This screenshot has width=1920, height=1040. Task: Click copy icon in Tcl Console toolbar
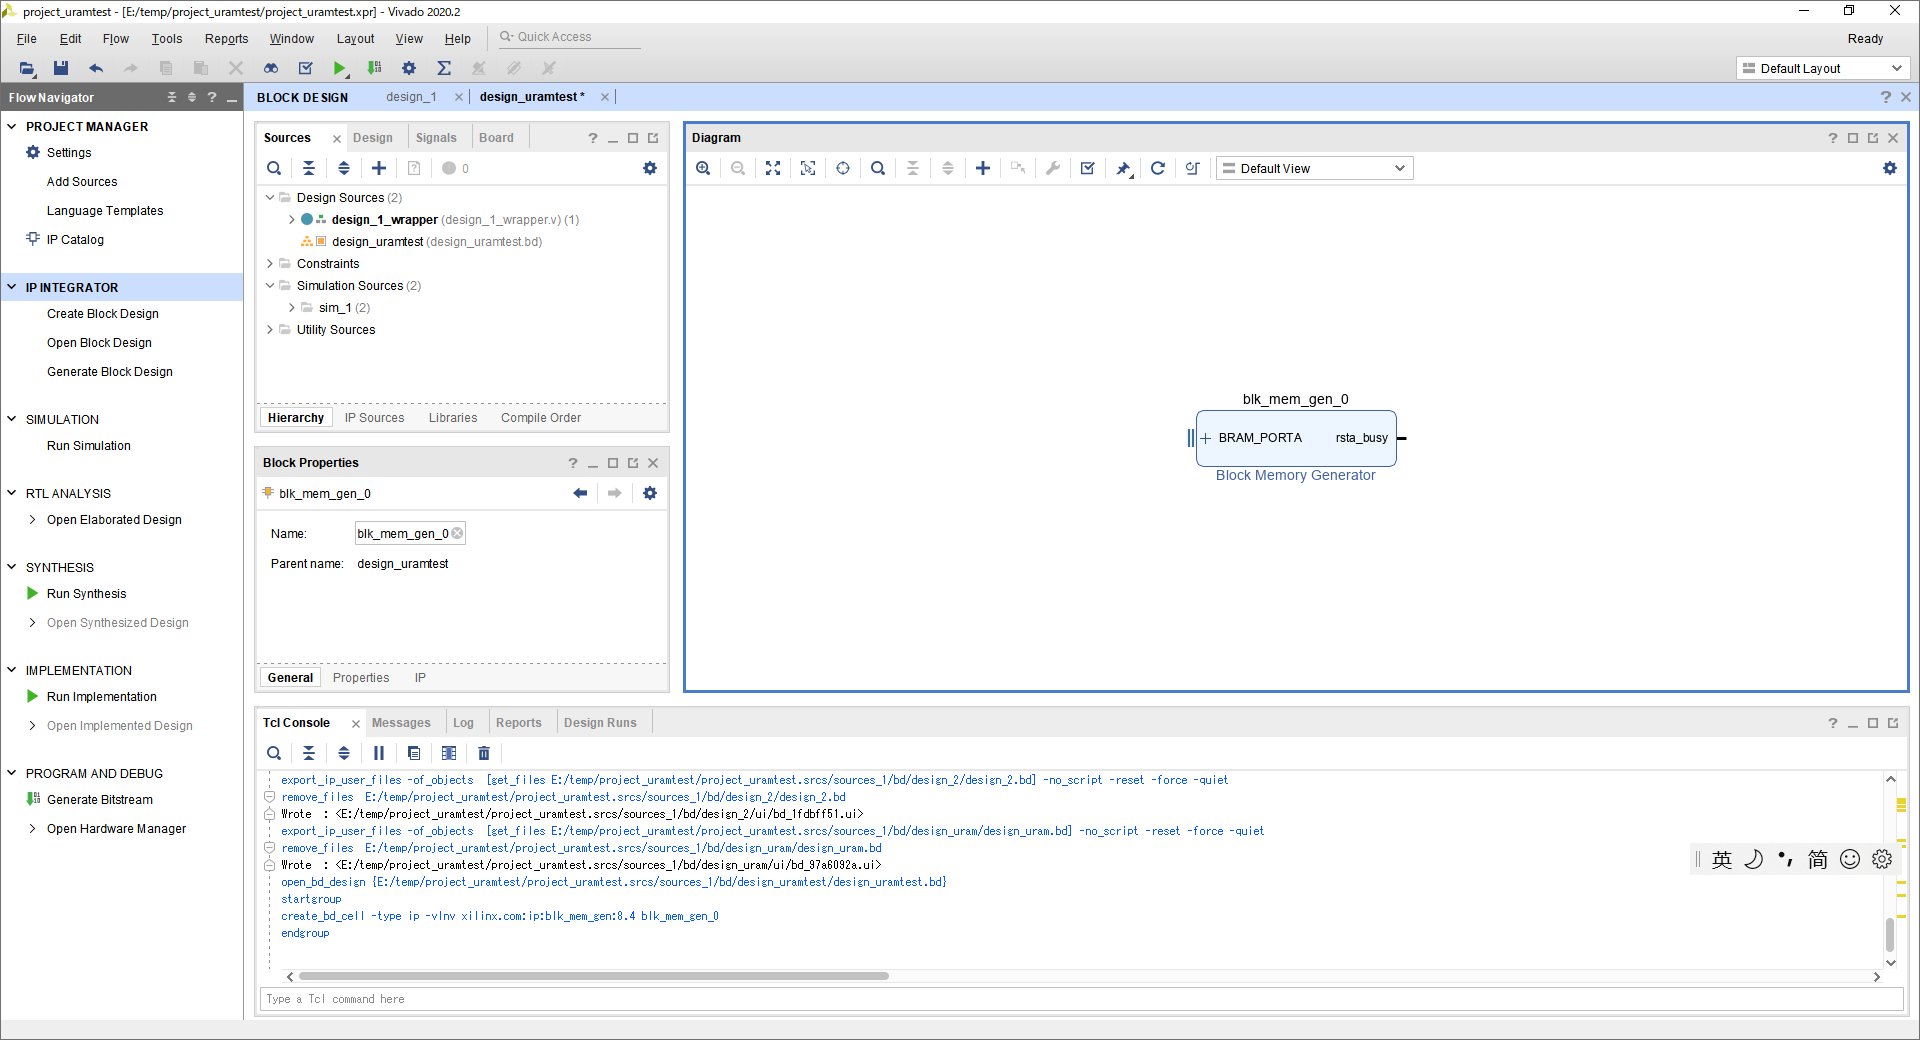coord(414,753)
